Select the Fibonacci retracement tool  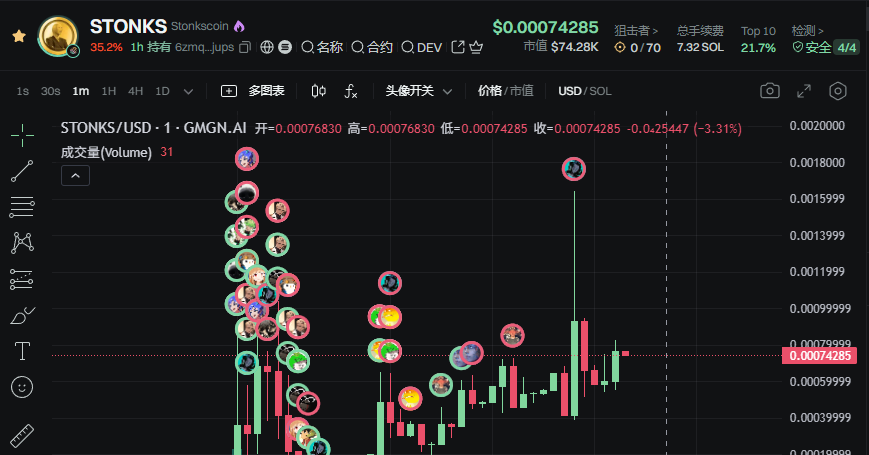[22, 207]
